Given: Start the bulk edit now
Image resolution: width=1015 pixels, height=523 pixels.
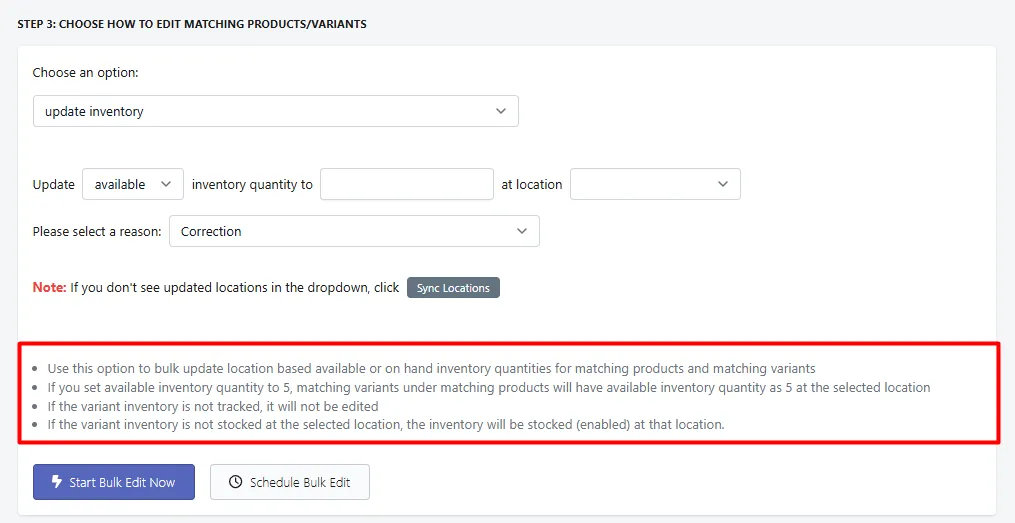Looking at the screenshot, I should click(x=114, y=482).
